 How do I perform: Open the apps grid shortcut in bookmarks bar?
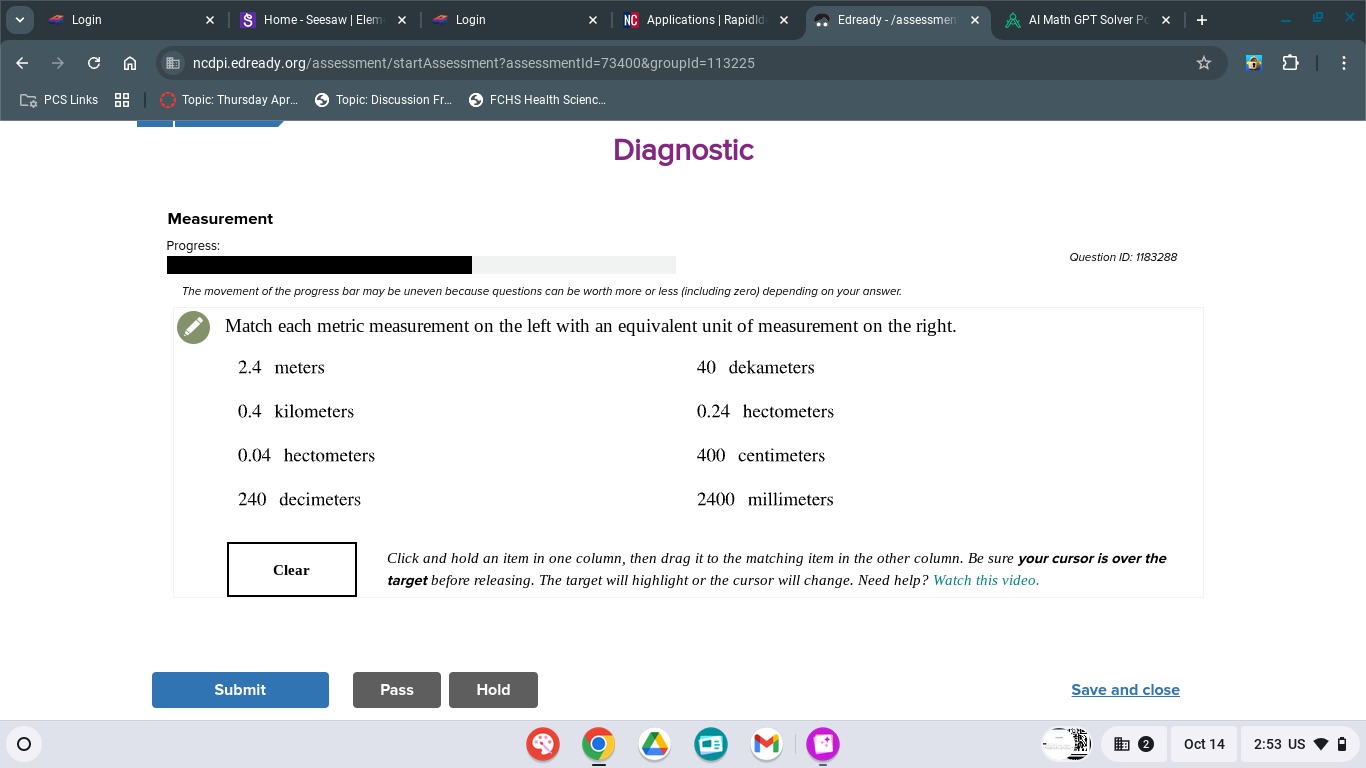(x=122, y=100)
